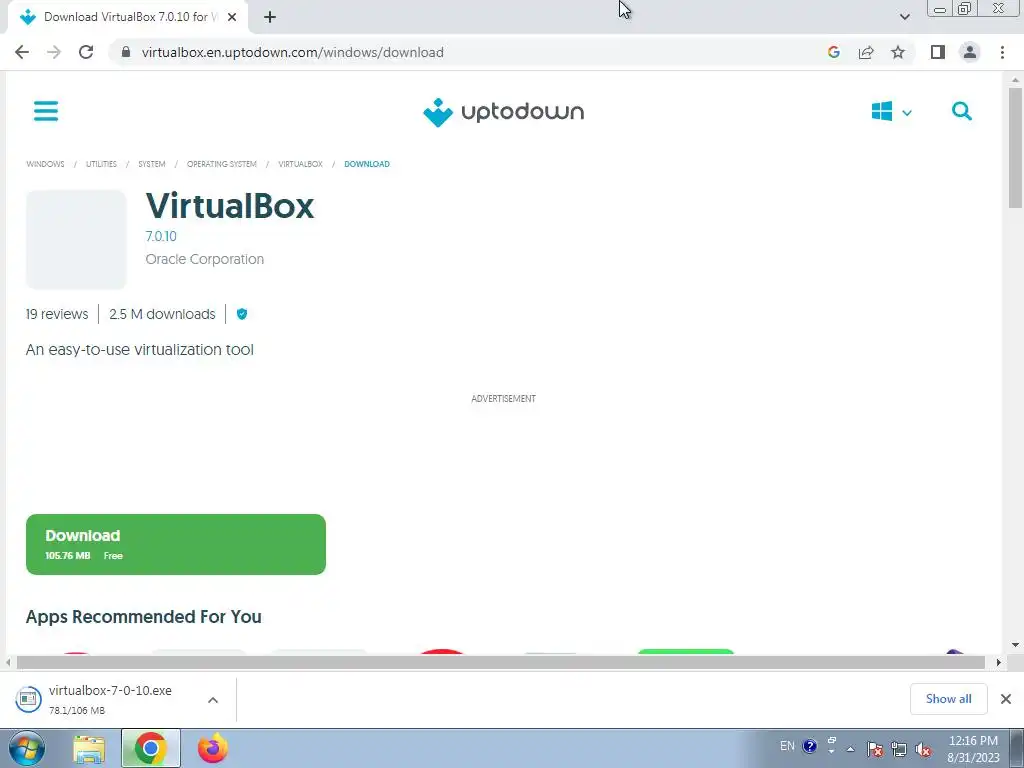Click the help icon in system tray

tap(810, 746)
